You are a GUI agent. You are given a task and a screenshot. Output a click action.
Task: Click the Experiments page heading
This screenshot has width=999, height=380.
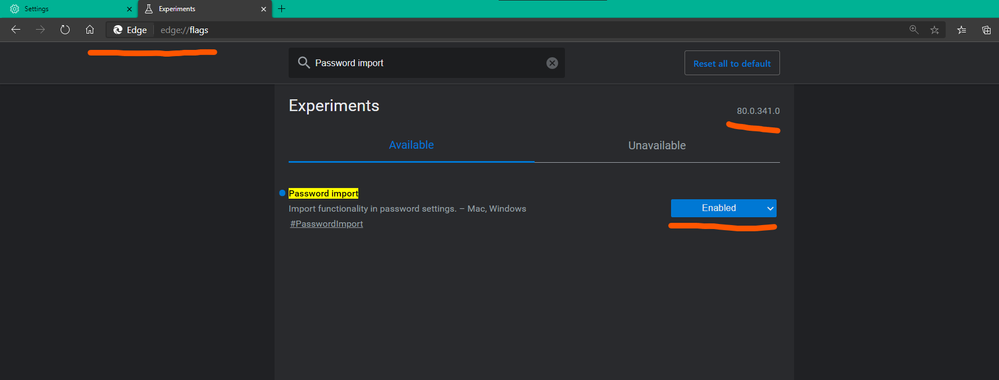click(334, 106)
